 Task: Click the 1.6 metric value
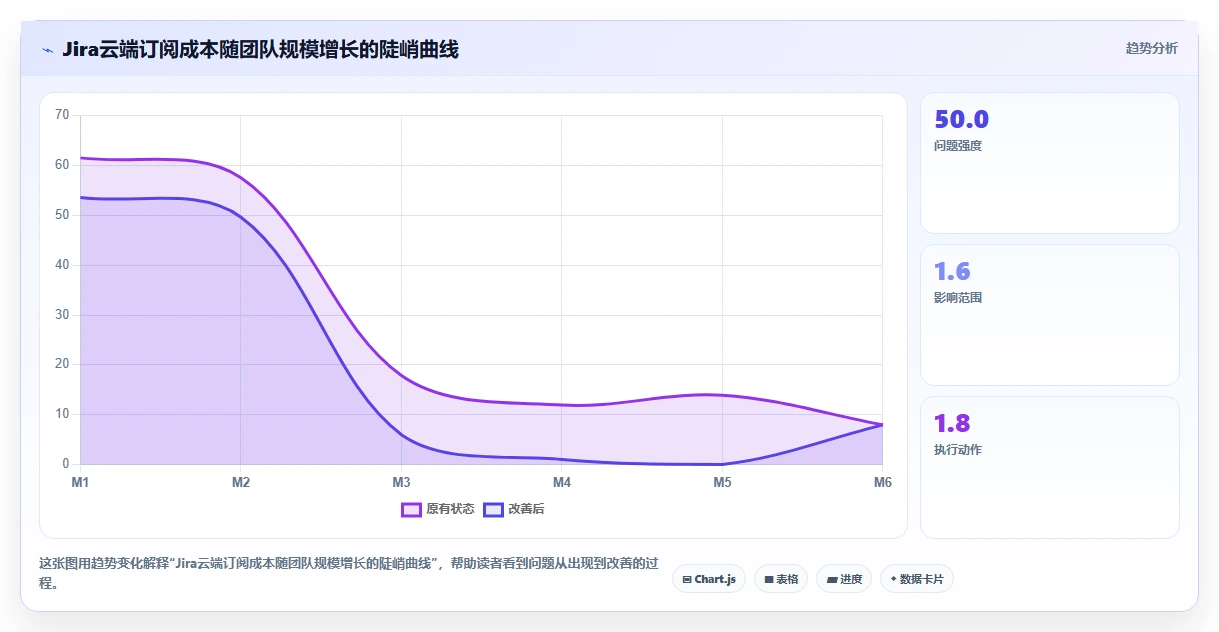coord(952,271)
